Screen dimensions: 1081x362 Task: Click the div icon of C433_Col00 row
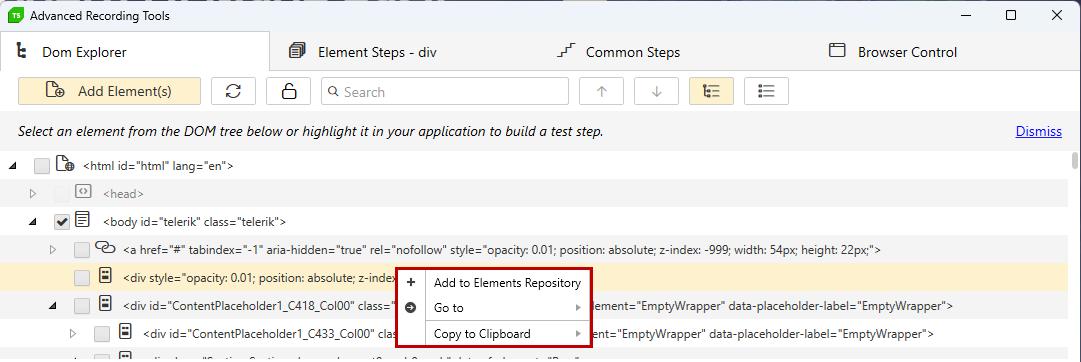(x=125, y=332)
